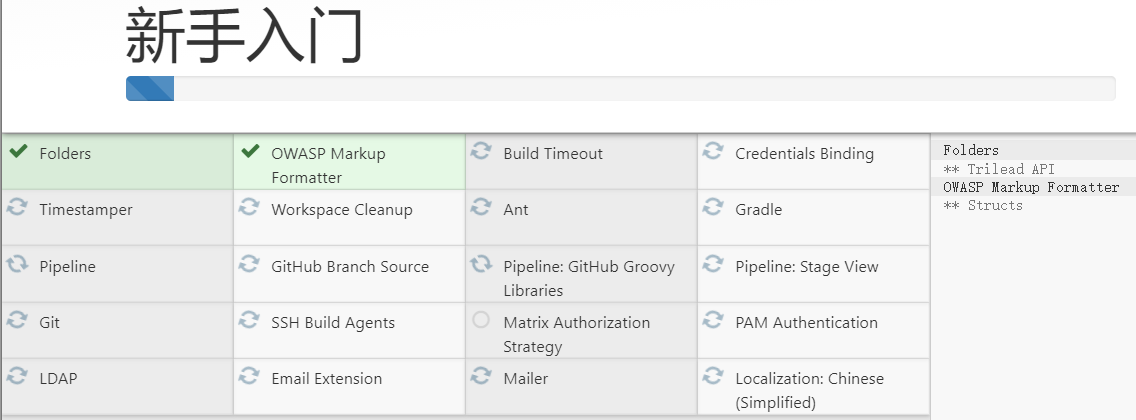Image resolution: width=1136 pixels, height=420 pixels.
Task: Click the installing icon next to Mailer
Action: pyautogui.click(x=480, y=376)
